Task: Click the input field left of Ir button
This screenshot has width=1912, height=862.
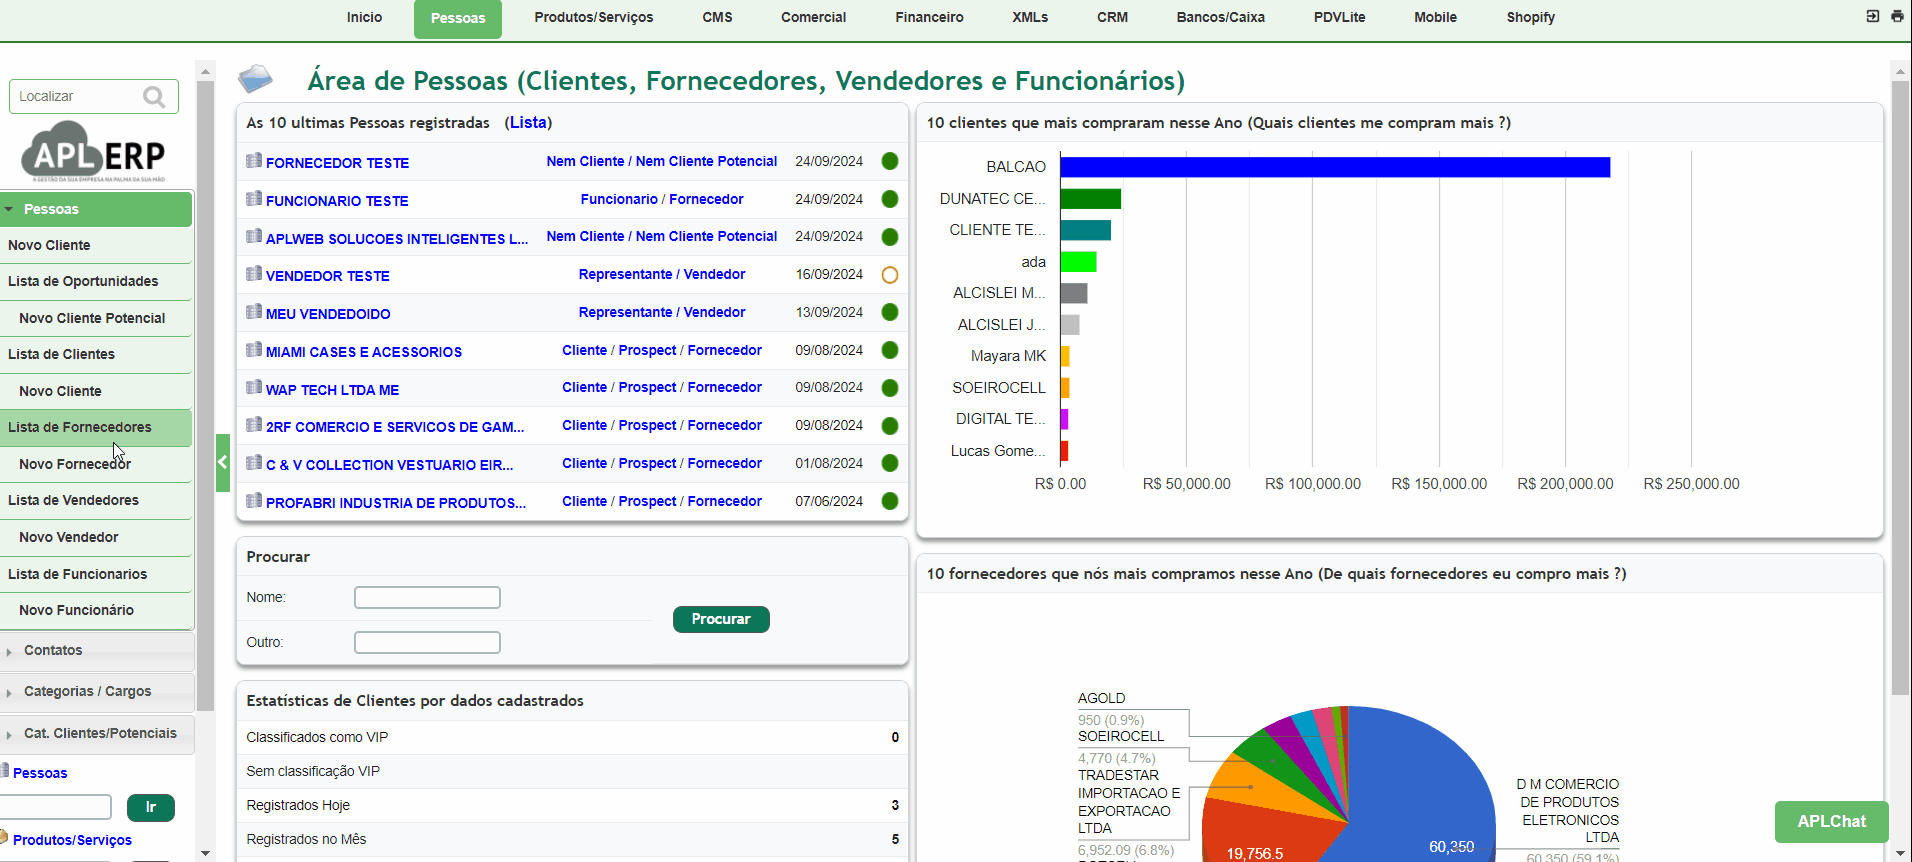Action: pos(56,807)
